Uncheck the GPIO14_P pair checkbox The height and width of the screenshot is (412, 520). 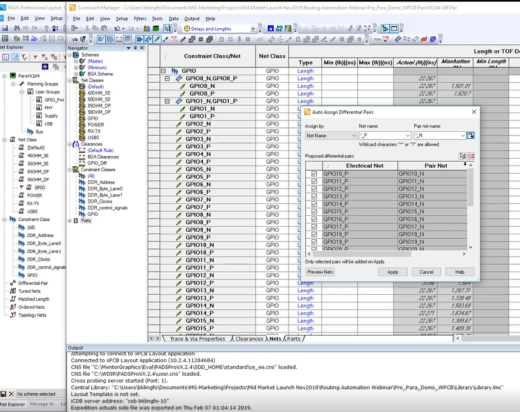[314, 204]
